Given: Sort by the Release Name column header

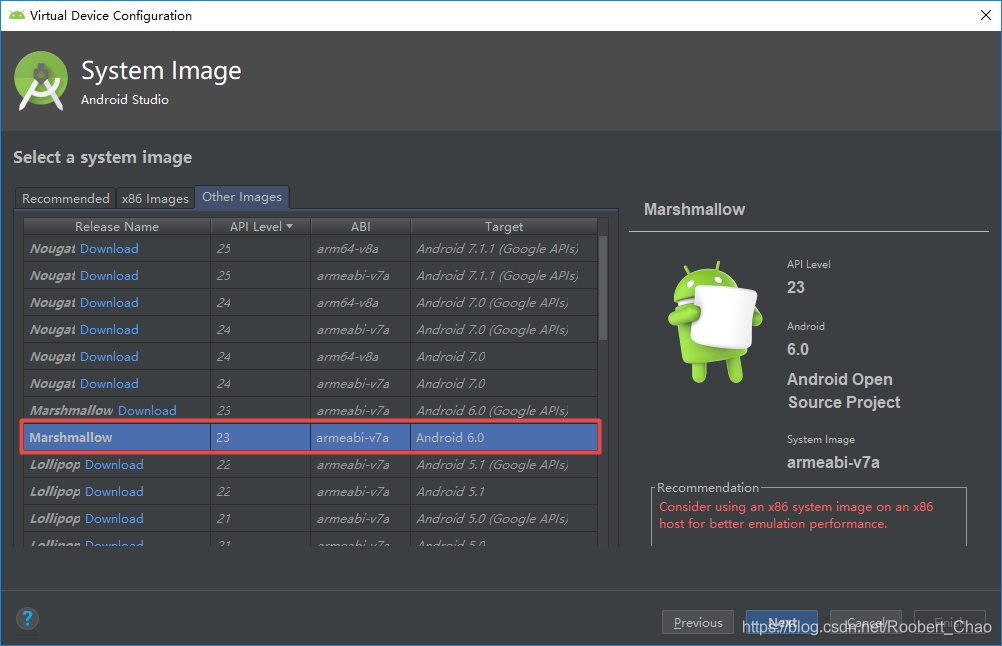Looking at the screenshot, I should coord(117,227).
